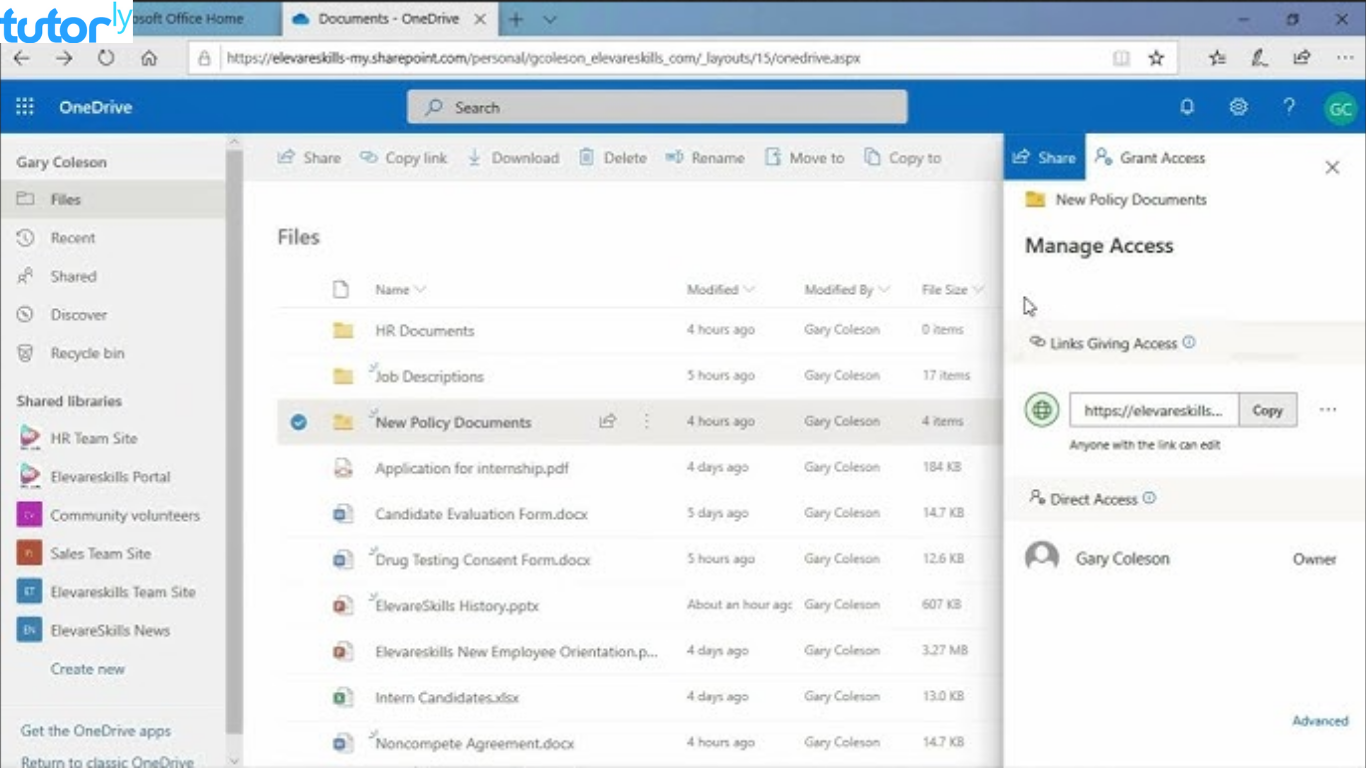Open the help question mark icon
The width and height of the screenshot is (1366, 768).
(1289, 107)
